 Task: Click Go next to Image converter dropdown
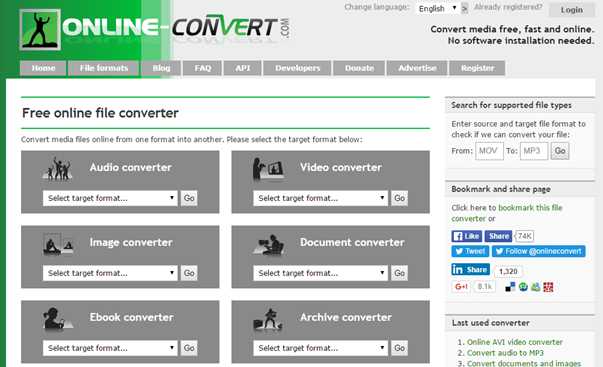tap(189, 273)
